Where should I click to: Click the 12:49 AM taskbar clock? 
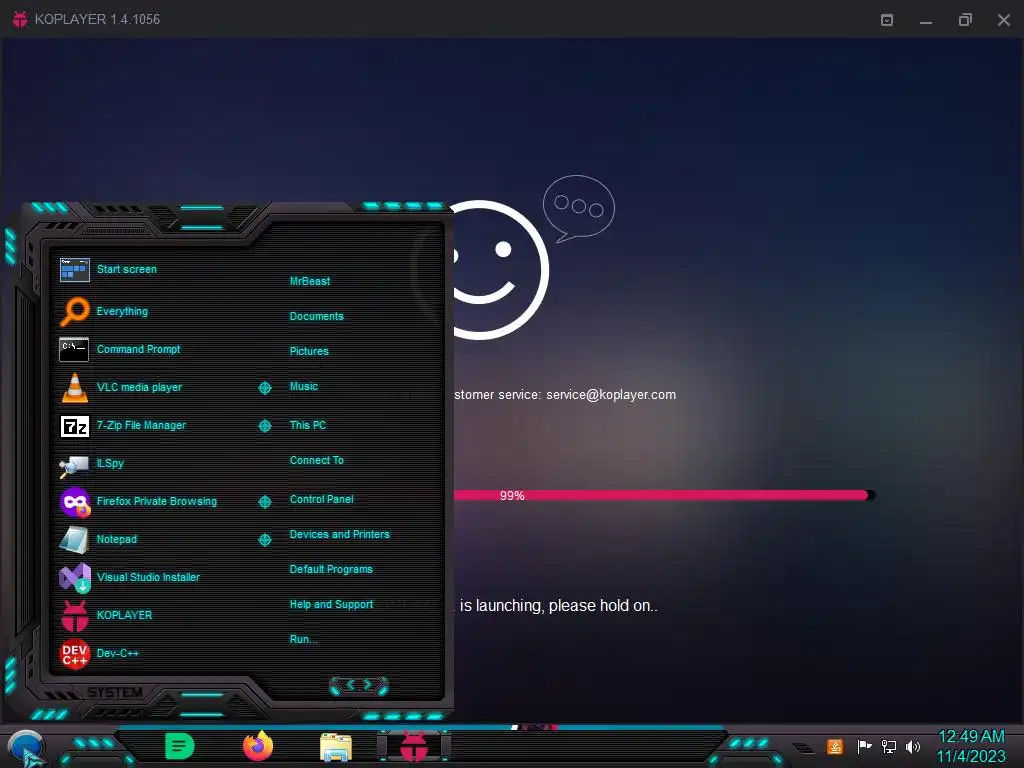(x=971, y=737)
